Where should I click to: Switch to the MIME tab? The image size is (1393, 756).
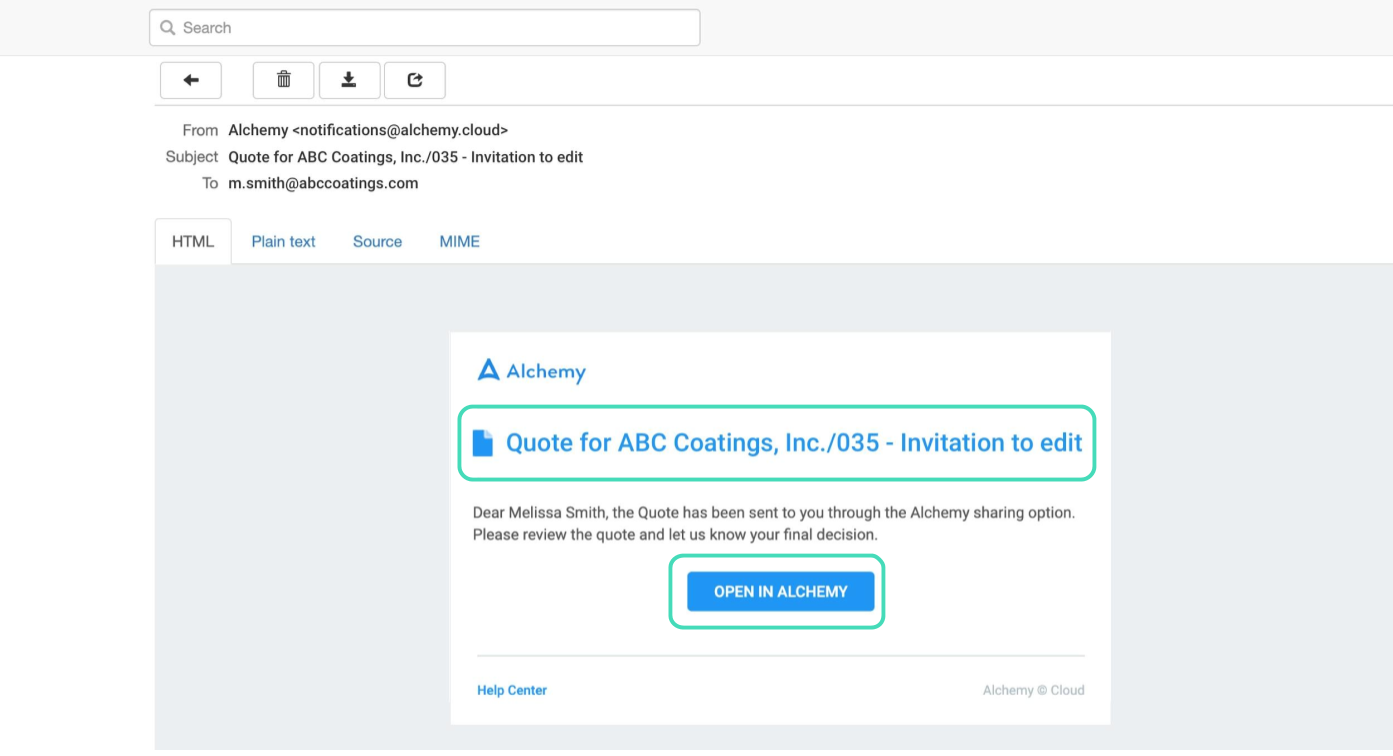[x=460, y=241]
